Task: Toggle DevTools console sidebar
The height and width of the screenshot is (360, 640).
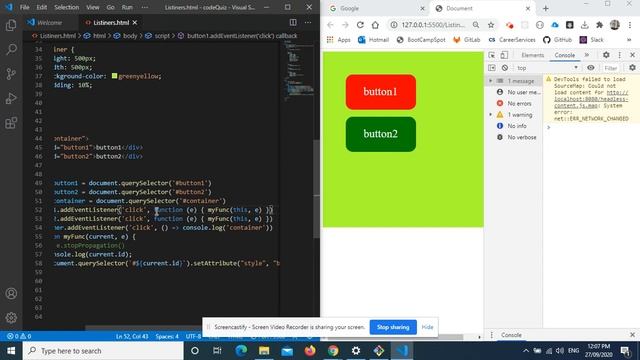Action: click(x=492, y=68)
